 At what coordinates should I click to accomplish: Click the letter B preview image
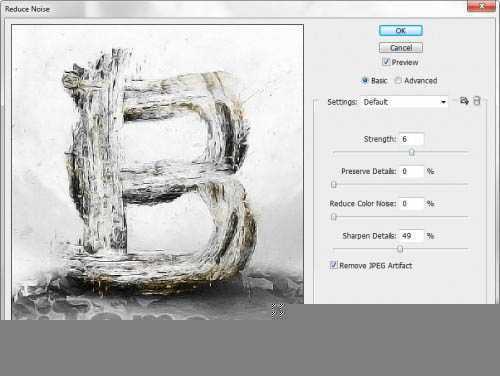pos(157,172)
